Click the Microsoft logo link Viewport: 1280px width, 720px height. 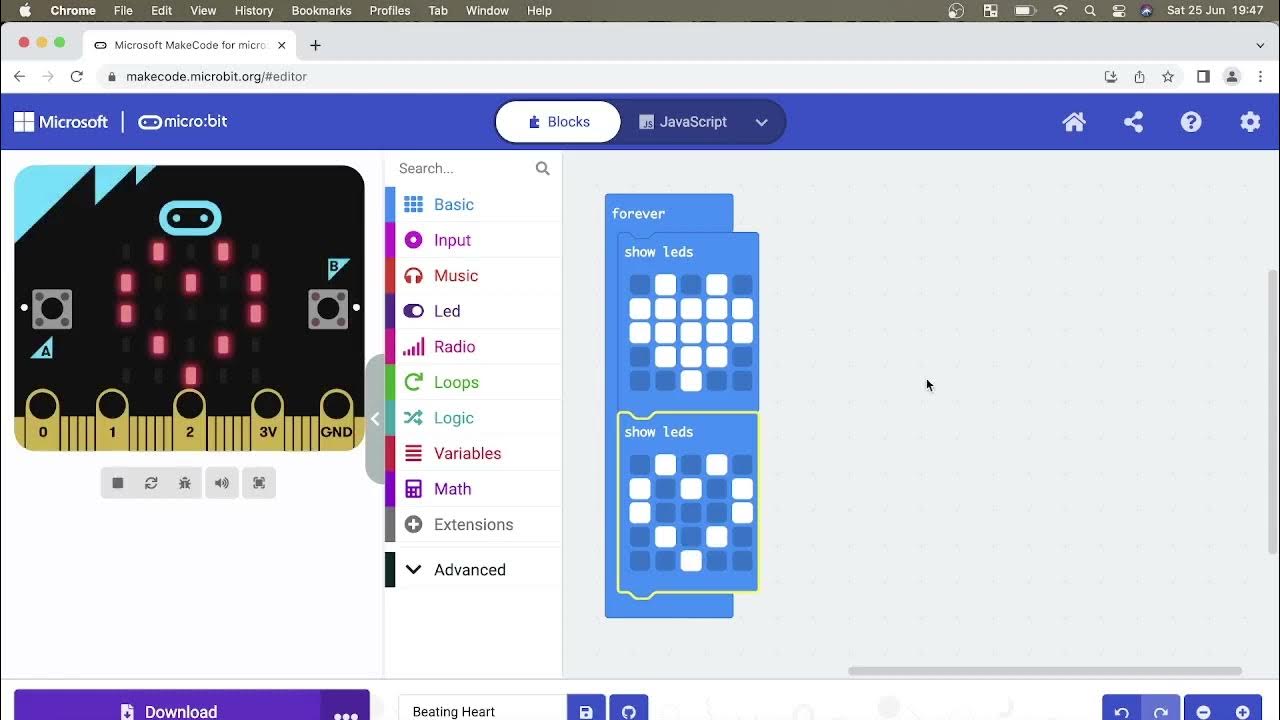(61, 122)
